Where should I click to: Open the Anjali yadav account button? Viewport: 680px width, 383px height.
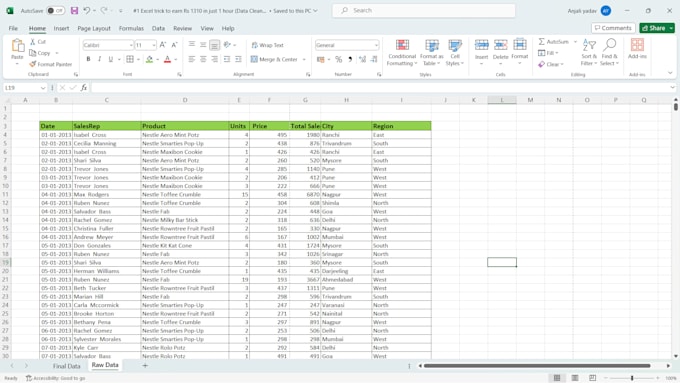click(589, 10)
